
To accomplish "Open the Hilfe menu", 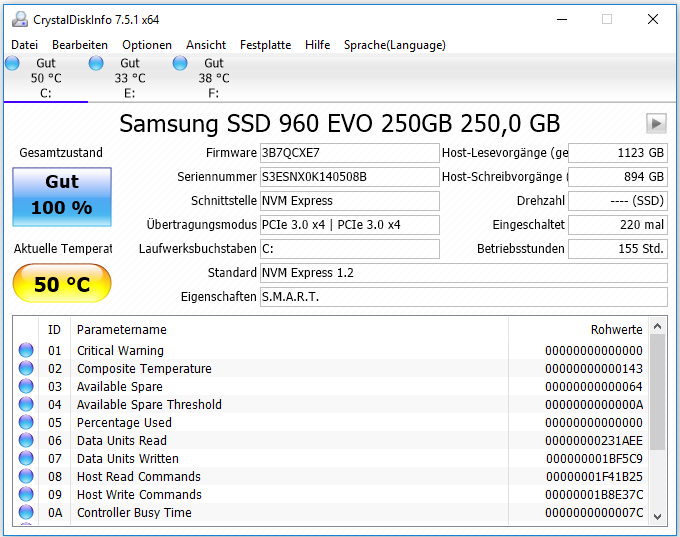I will coord(317,45).
